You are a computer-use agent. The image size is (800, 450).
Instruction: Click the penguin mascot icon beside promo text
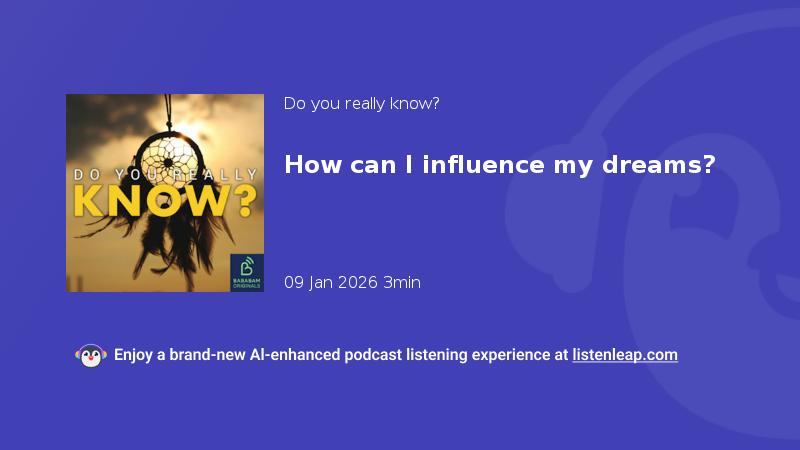click(x=91, y=356)
